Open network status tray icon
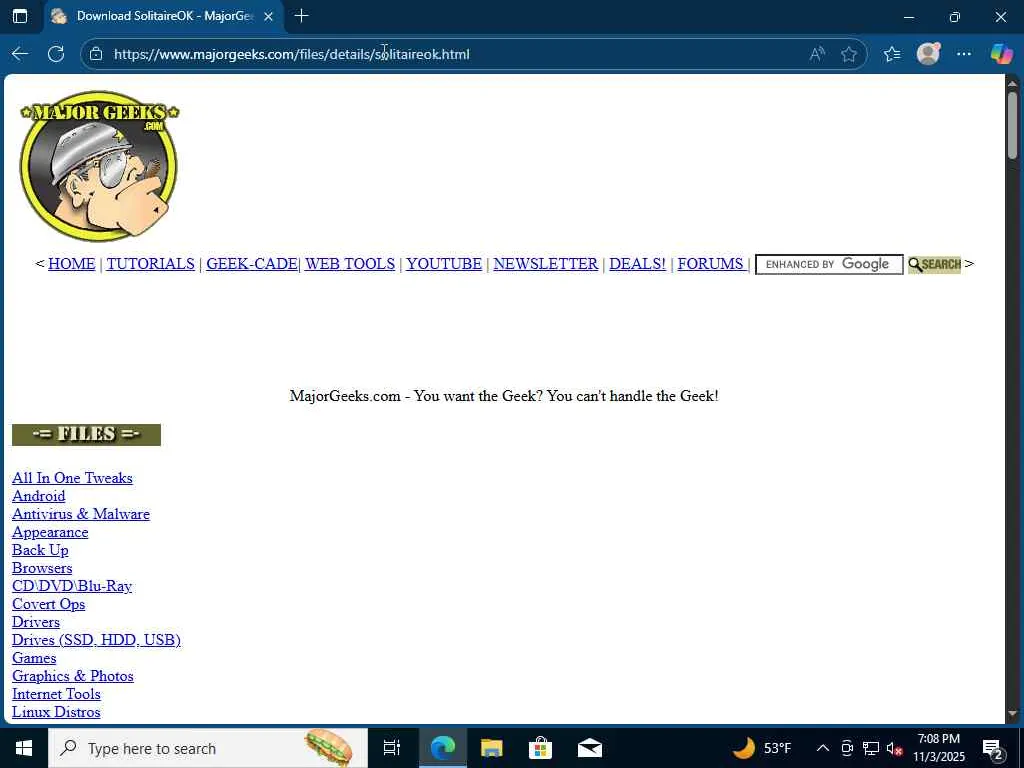1024x768 pixels. 871,748
